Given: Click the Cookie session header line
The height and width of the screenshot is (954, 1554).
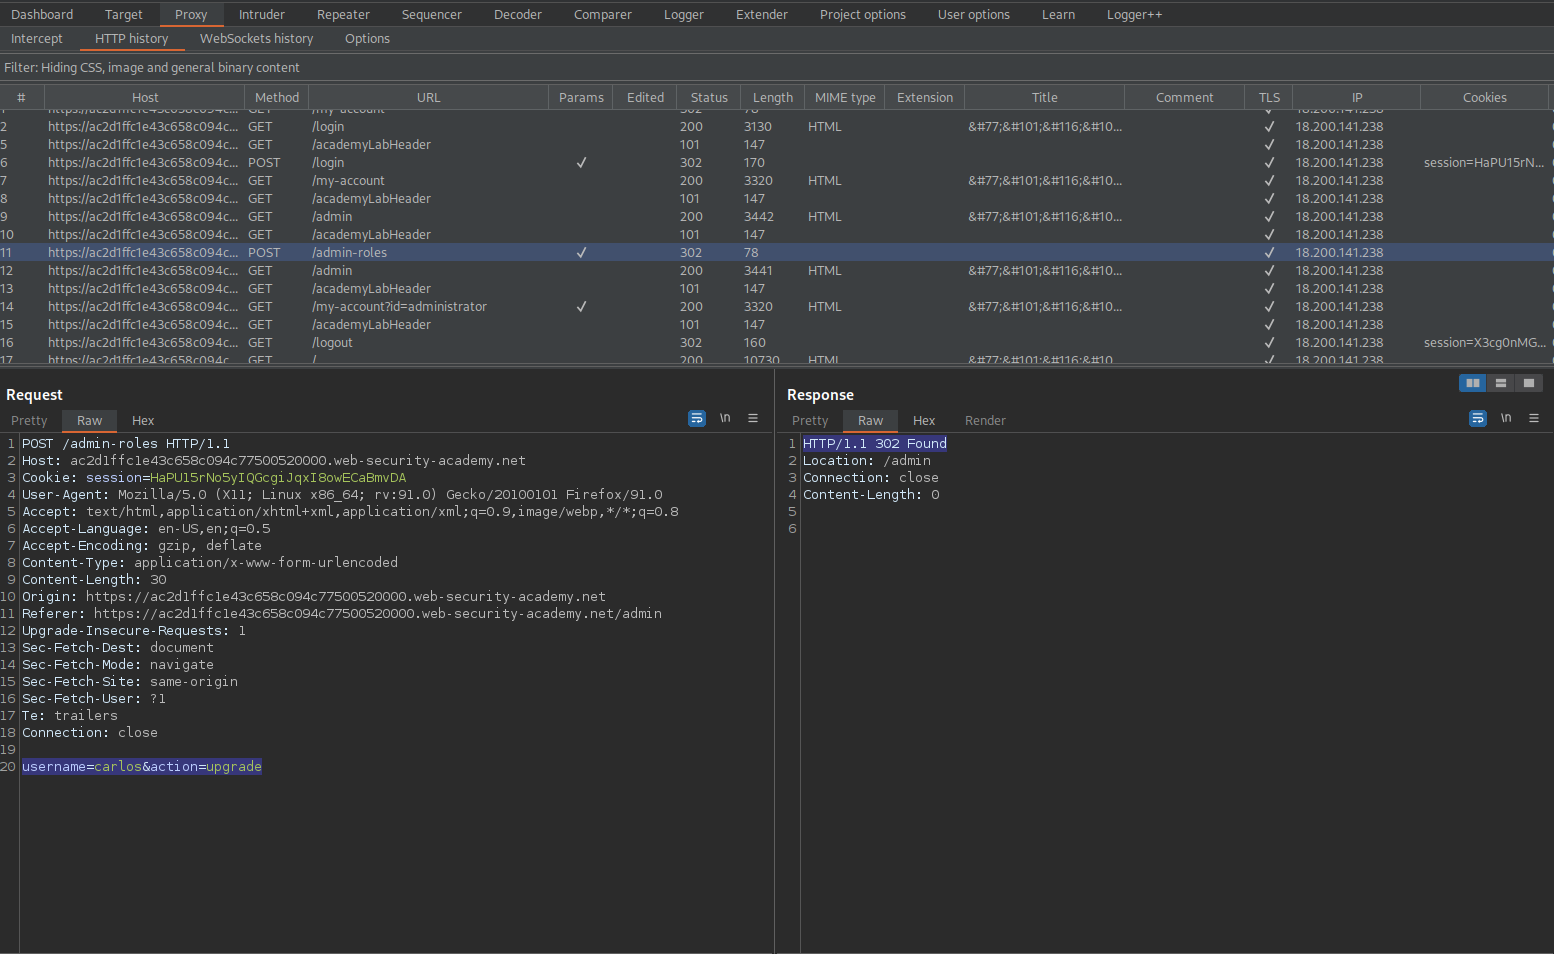Looking at the screenshot, I should pos(214,478).
